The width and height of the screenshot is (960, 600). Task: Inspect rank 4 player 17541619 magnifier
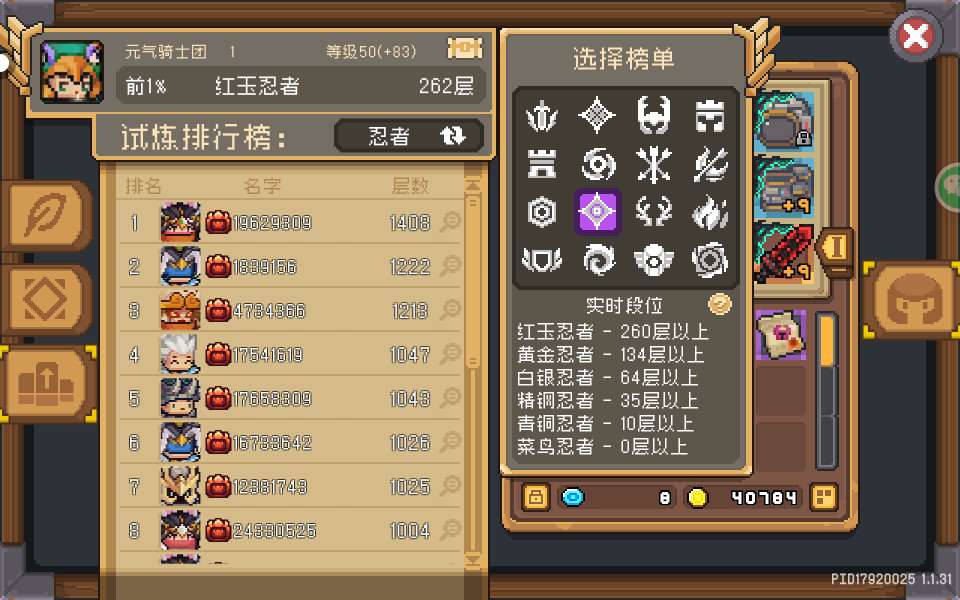pos(450,354)
